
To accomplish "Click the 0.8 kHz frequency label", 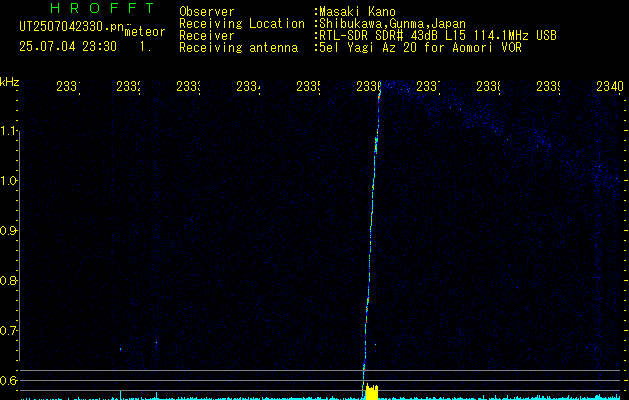I will [8, 280].
